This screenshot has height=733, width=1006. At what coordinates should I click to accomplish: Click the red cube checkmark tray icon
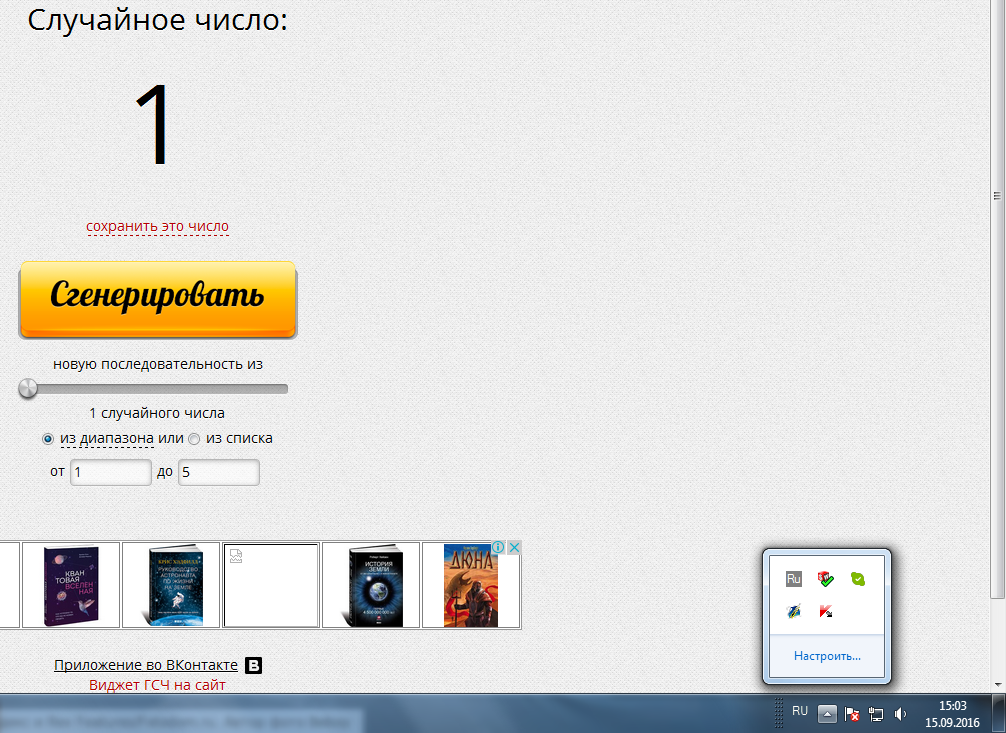826,579
